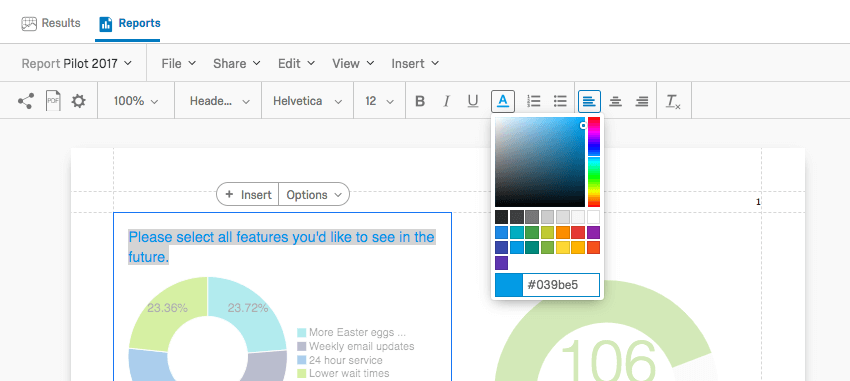Viewport: 850px width, 381px height.
Task: Insert a bulleted list
Action: [x=560, y=101]
